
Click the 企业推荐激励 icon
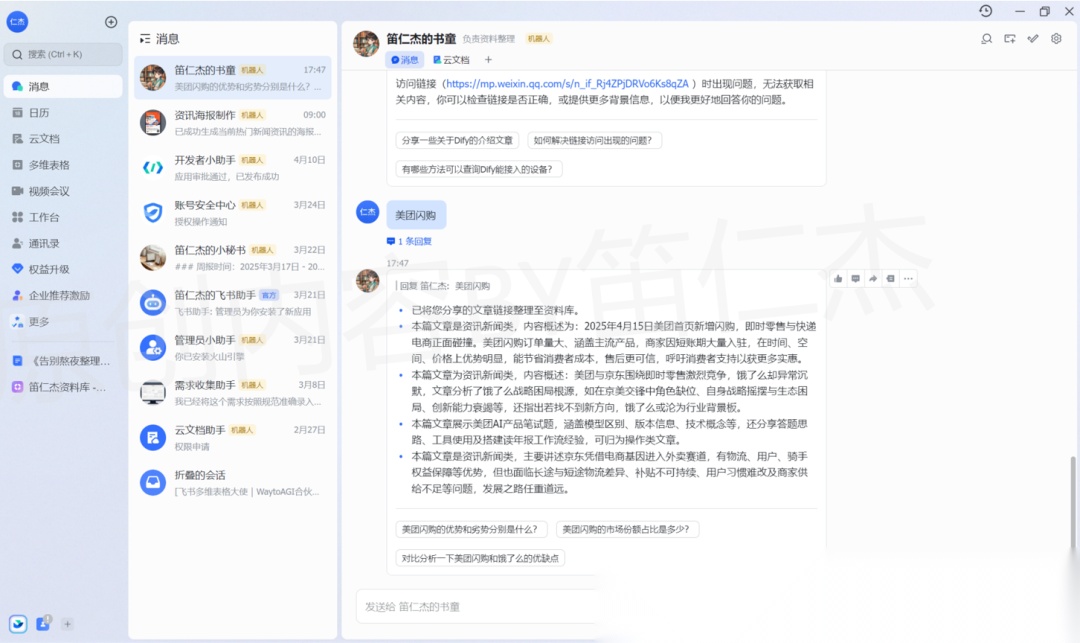tap(17, 295)
